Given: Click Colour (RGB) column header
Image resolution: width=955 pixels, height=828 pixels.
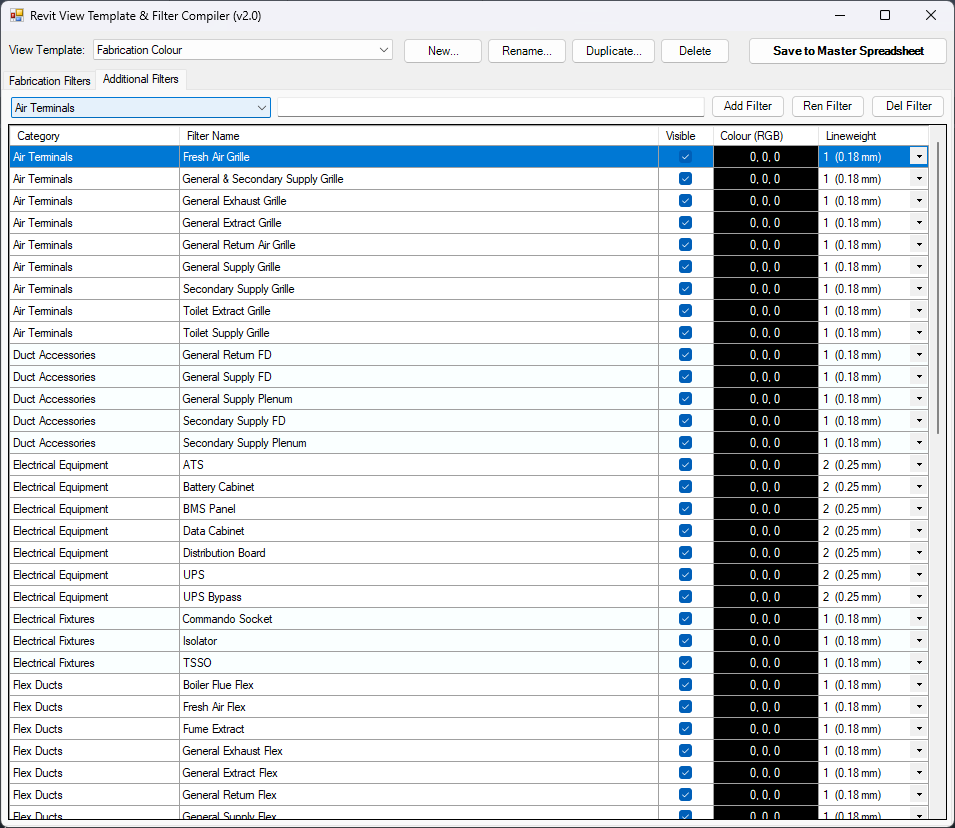Looking at the screenshot, I should pyautogui.click(x=766, y=136).
